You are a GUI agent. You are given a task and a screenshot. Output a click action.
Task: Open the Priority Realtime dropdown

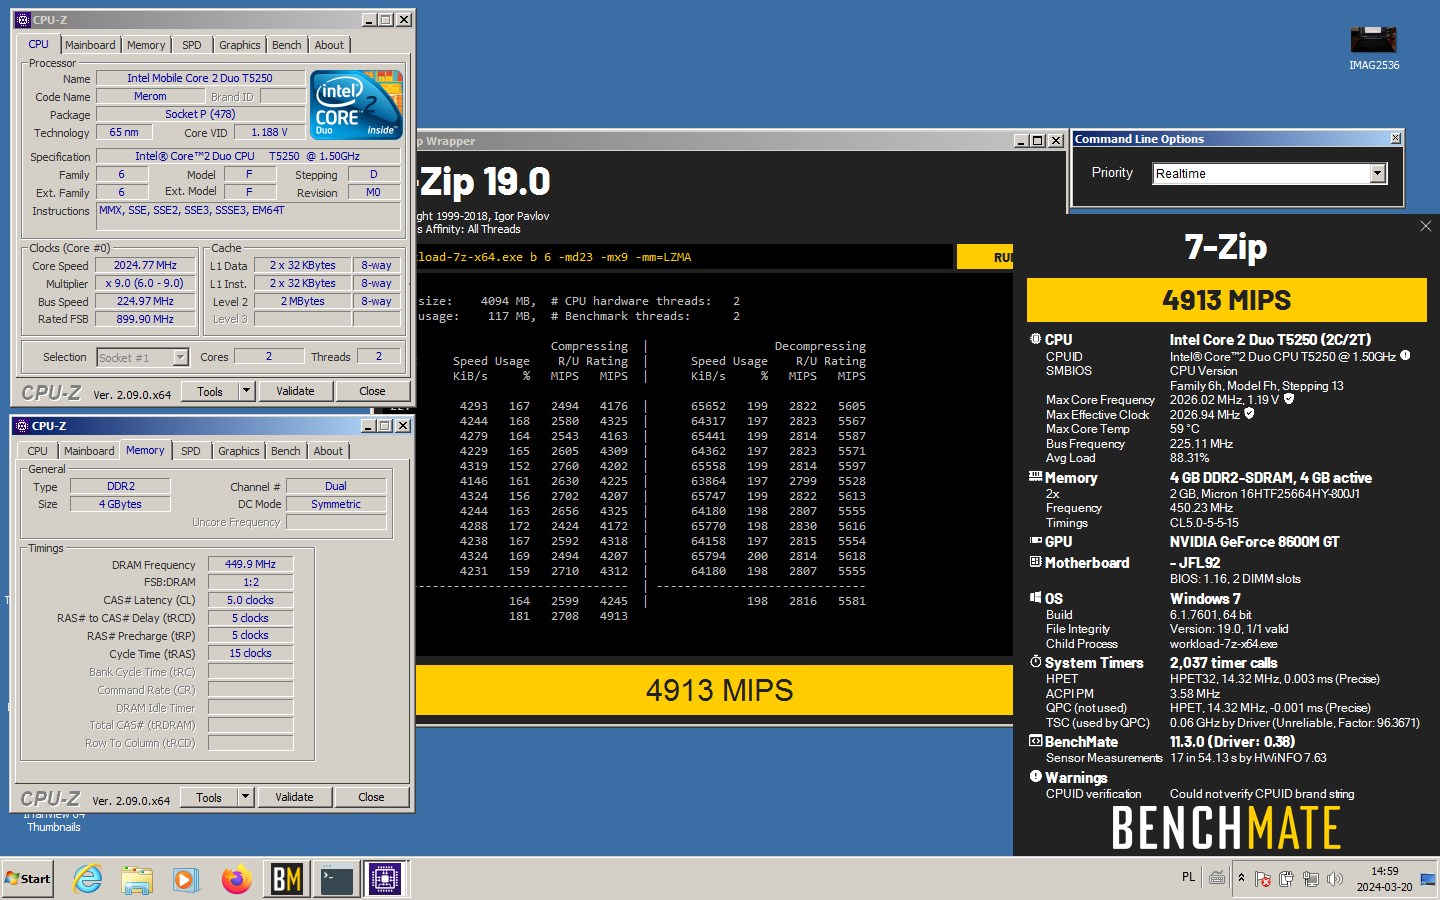[1377, 173]
